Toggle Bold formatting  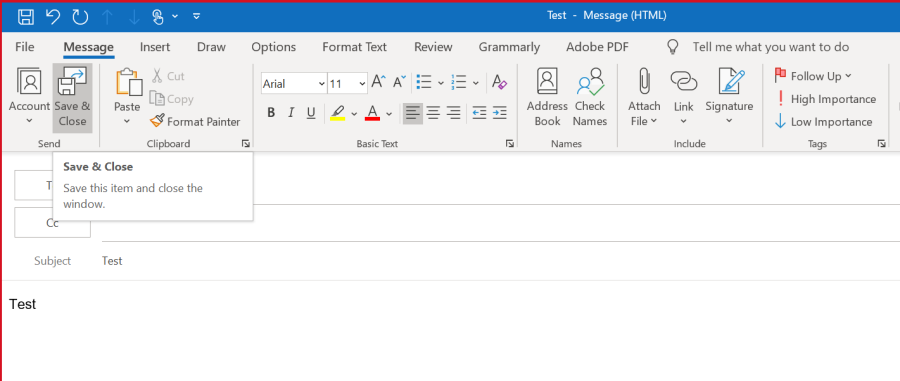(271, 112)
